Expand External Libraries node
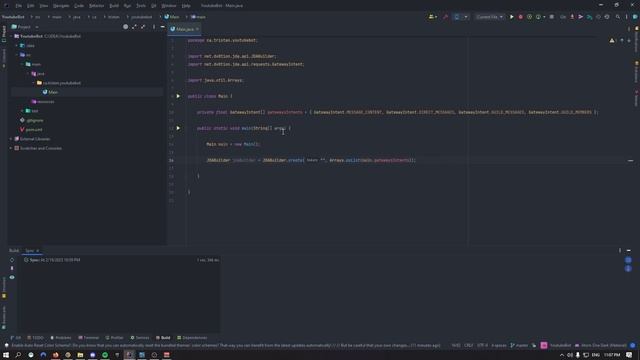Viewport: 640px width, 360px height. click(11, 139)
